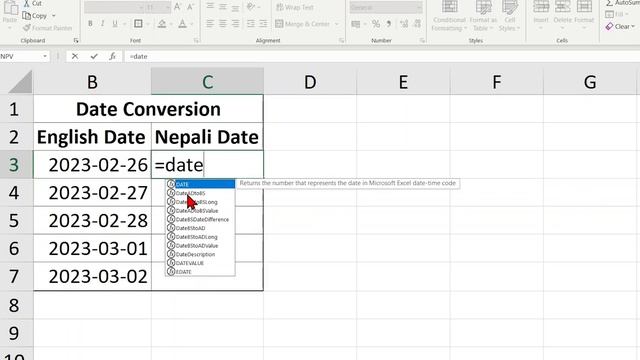
Task: Apply Percent Style
Action: point(376,24)
